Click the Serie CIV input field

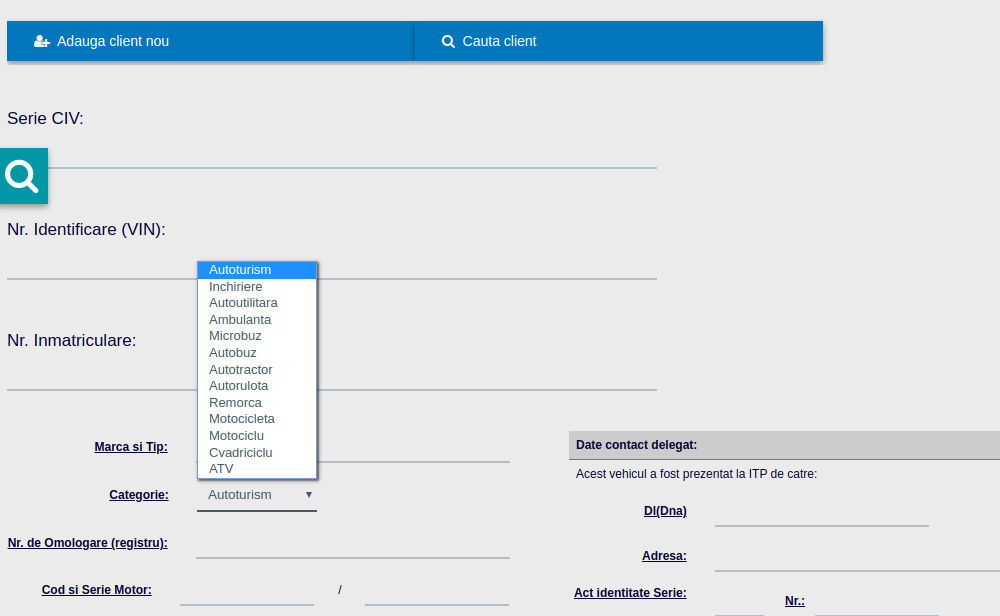coord(352,155)
